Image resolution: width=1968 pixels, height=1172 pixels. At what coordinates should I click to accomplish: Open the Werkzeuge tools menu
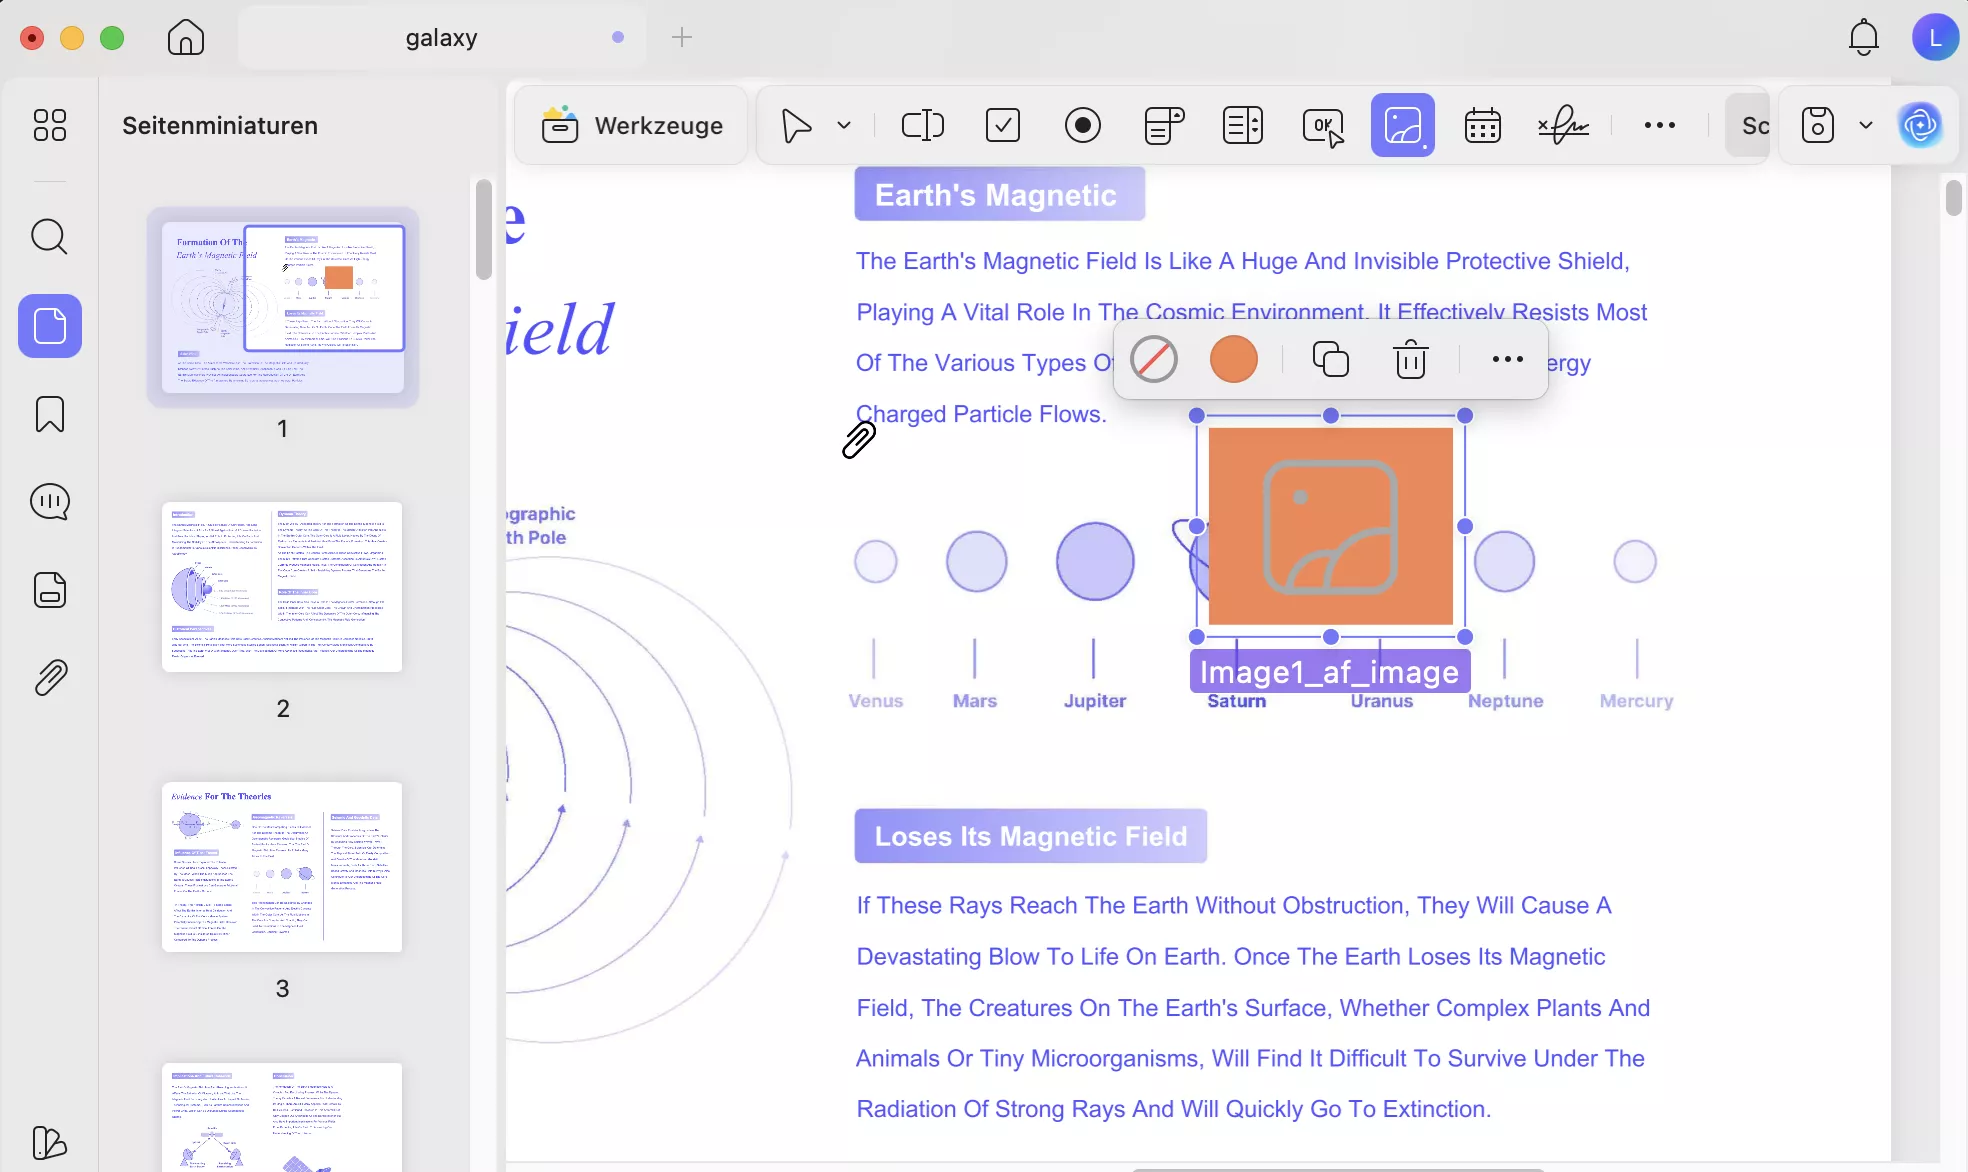tap(632, 125)
